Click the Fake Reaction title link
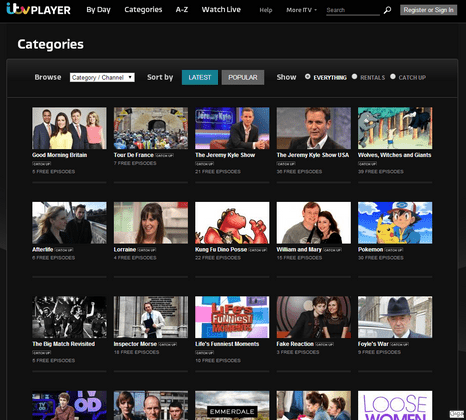Screen dimensions: 466x420 [295, 344]
